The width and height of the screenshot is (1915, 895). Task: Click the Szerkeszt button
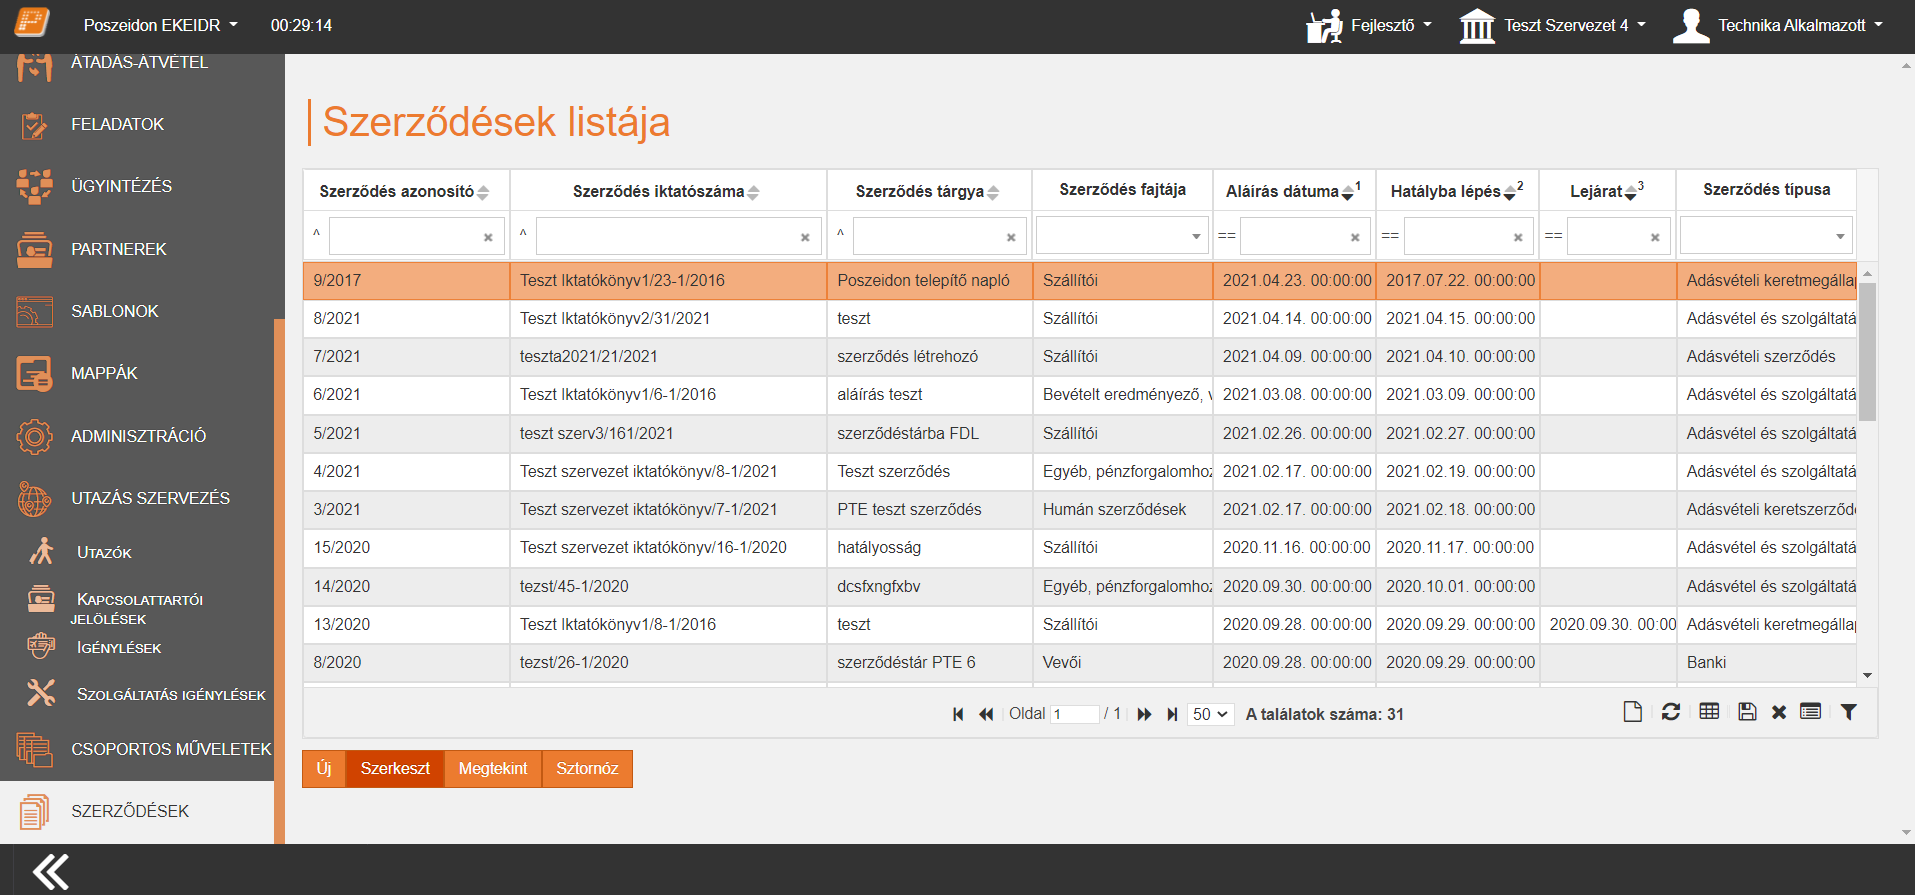coord(395,769)
